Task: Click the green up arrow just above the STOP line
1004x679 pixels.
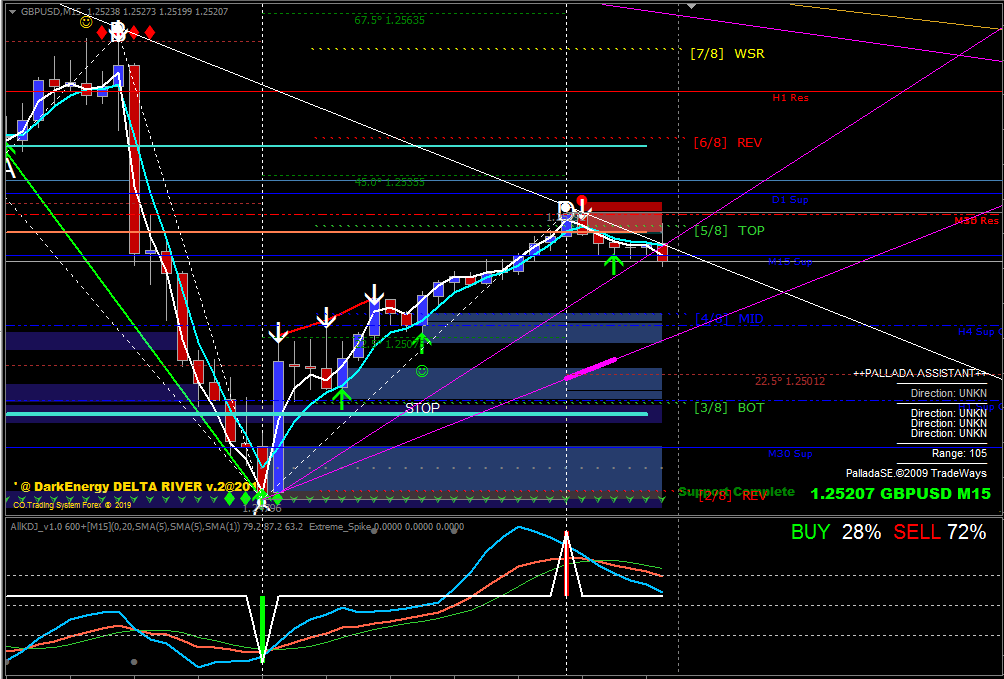Action: [343, 398]
